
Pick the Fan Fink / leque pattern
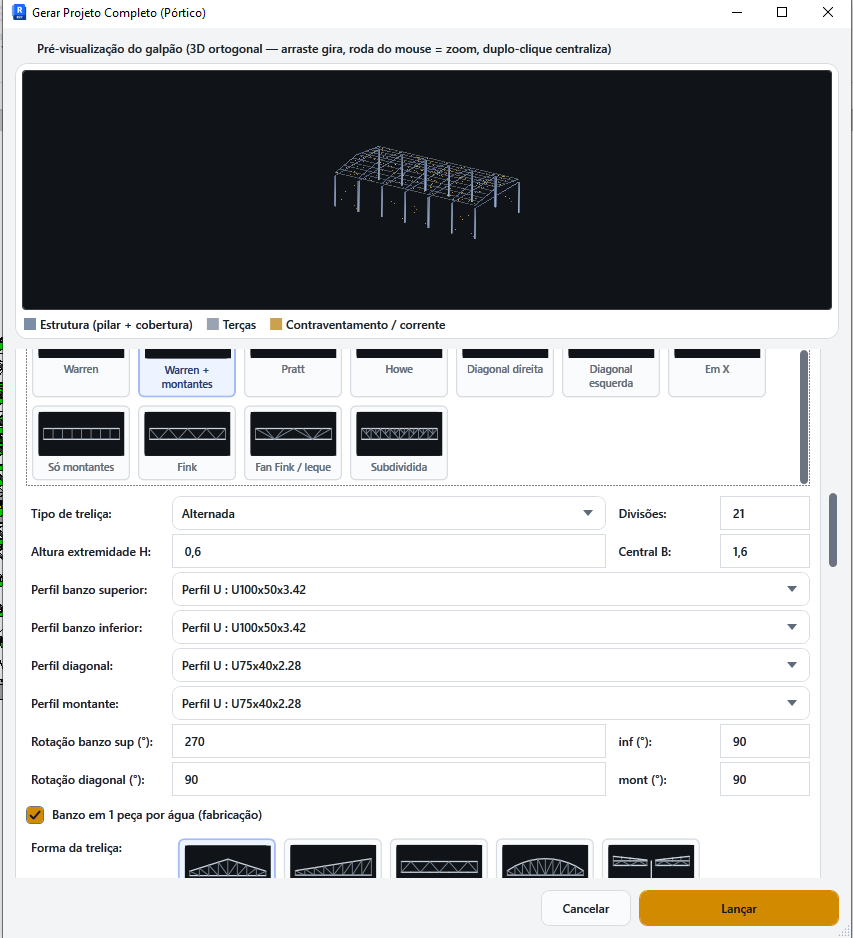[293, 443]
